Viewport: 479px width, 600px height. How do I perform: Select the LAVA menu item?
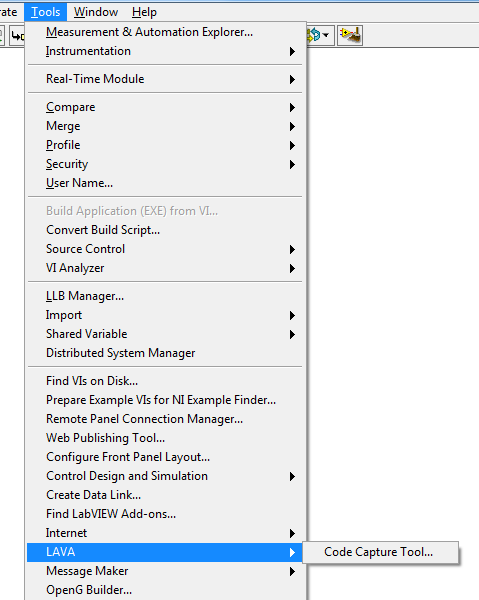[x=165, y=552]
